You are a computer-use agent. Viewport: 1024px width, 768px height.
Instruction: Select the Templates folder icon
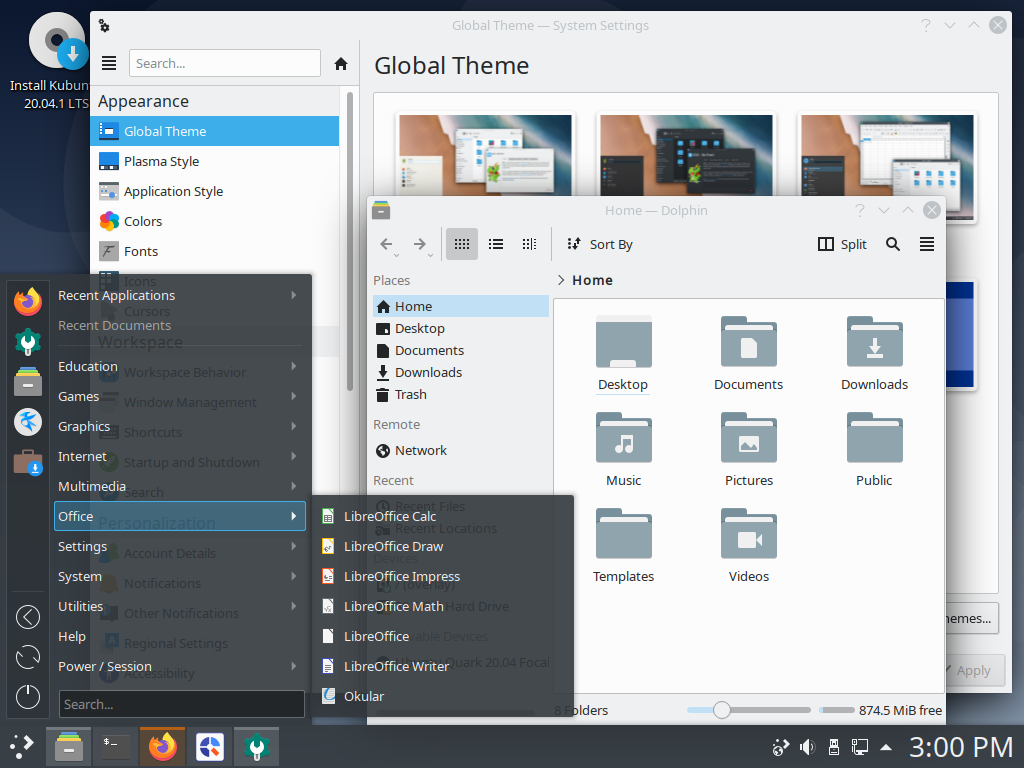(624, 534)
